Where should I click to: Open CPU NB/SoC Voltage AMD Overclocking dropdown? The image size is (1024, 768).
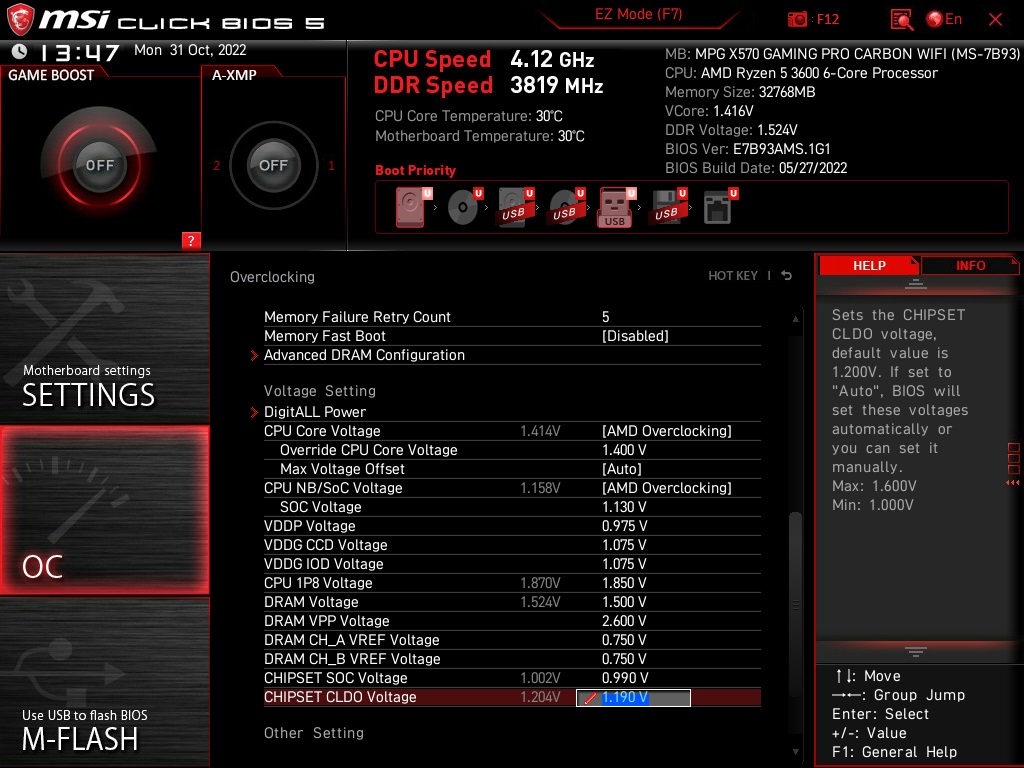[666, 488]
